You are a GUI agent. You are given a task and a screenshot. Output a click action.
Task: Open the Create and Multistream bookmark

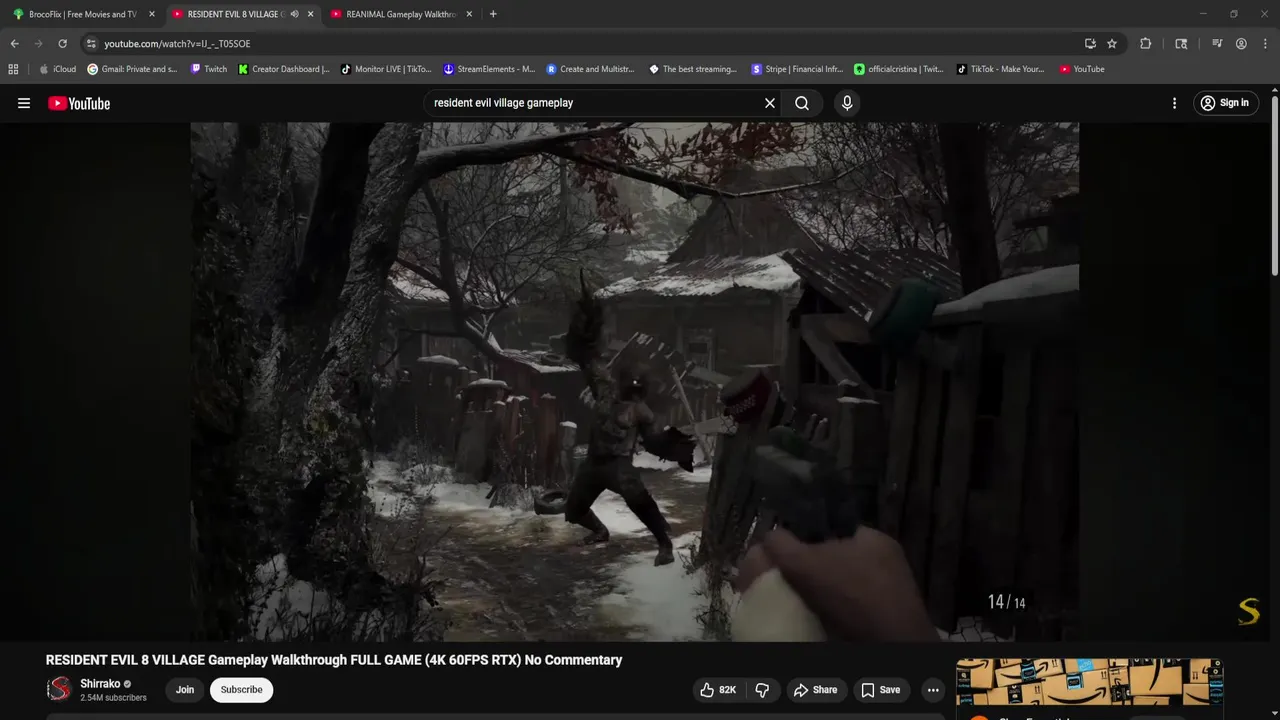(590, 69)
